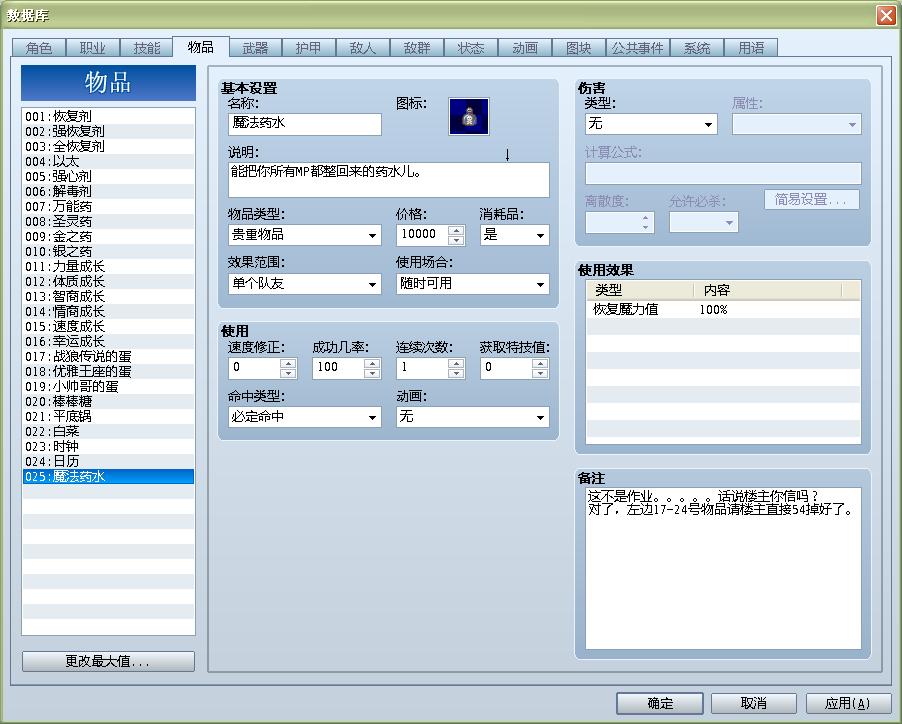Image resolution: width=902 pixels, height=724 pixels.
Task: Click the 更改最大值 button
Action: click(107, 661)
